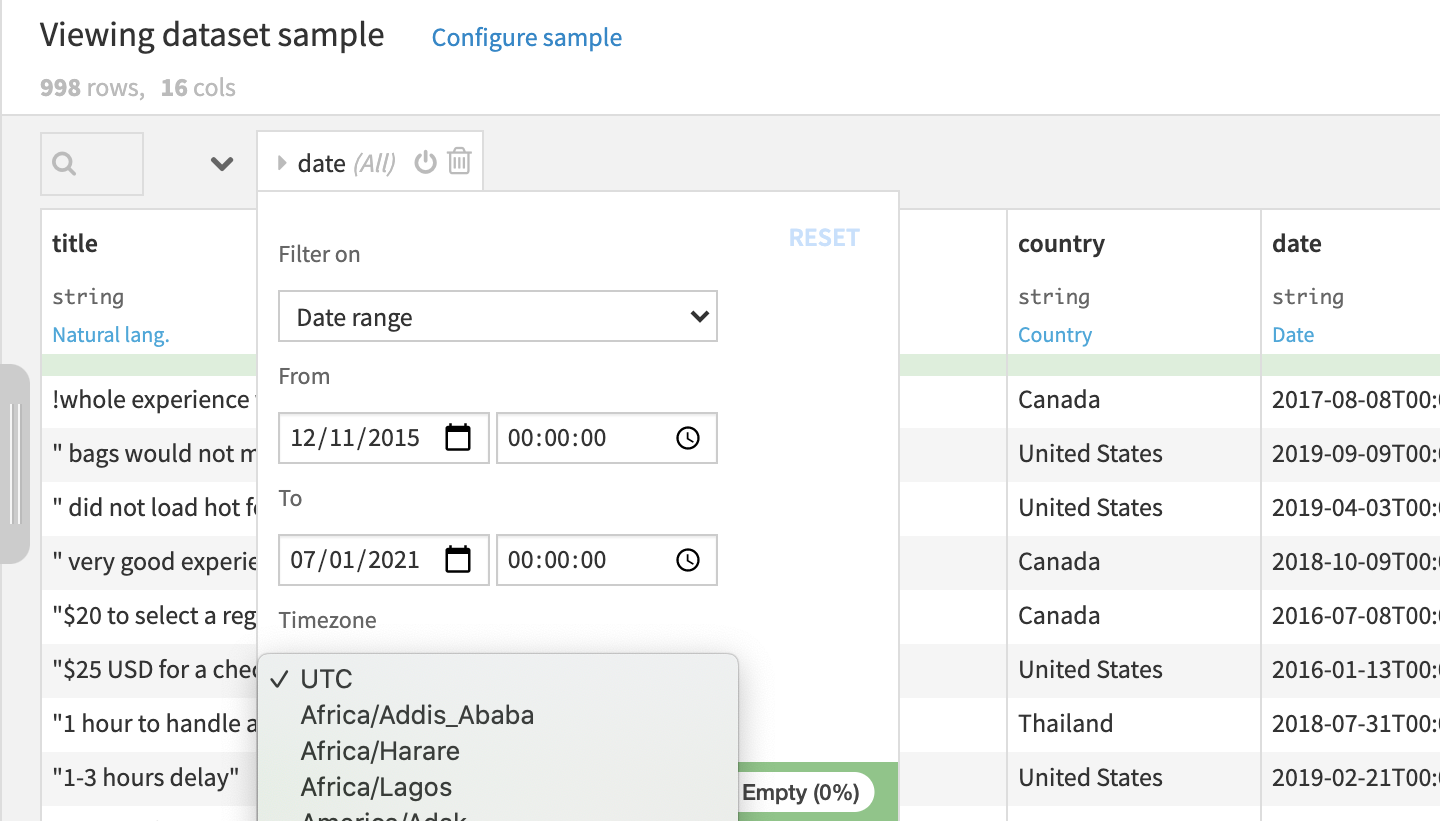Click the Date meaning link under date column
Screen dimensions: 1440x821
[1293, 335]
